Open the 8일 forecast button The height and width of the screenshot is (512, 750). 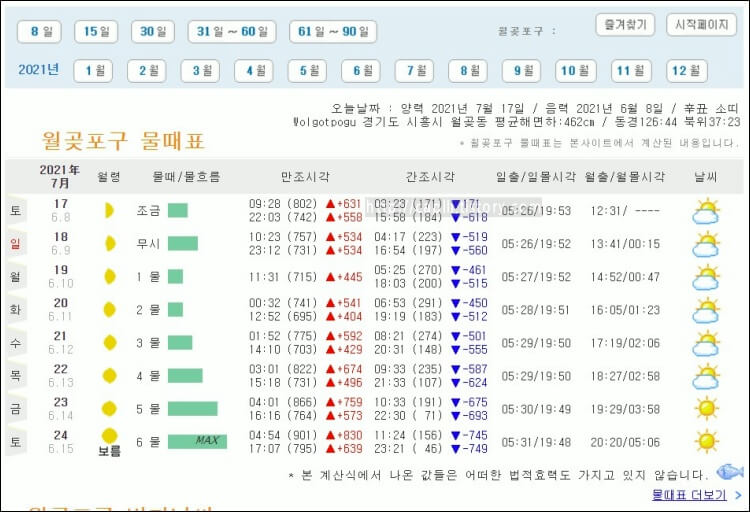pyautogui.click(x=39, y=32)
